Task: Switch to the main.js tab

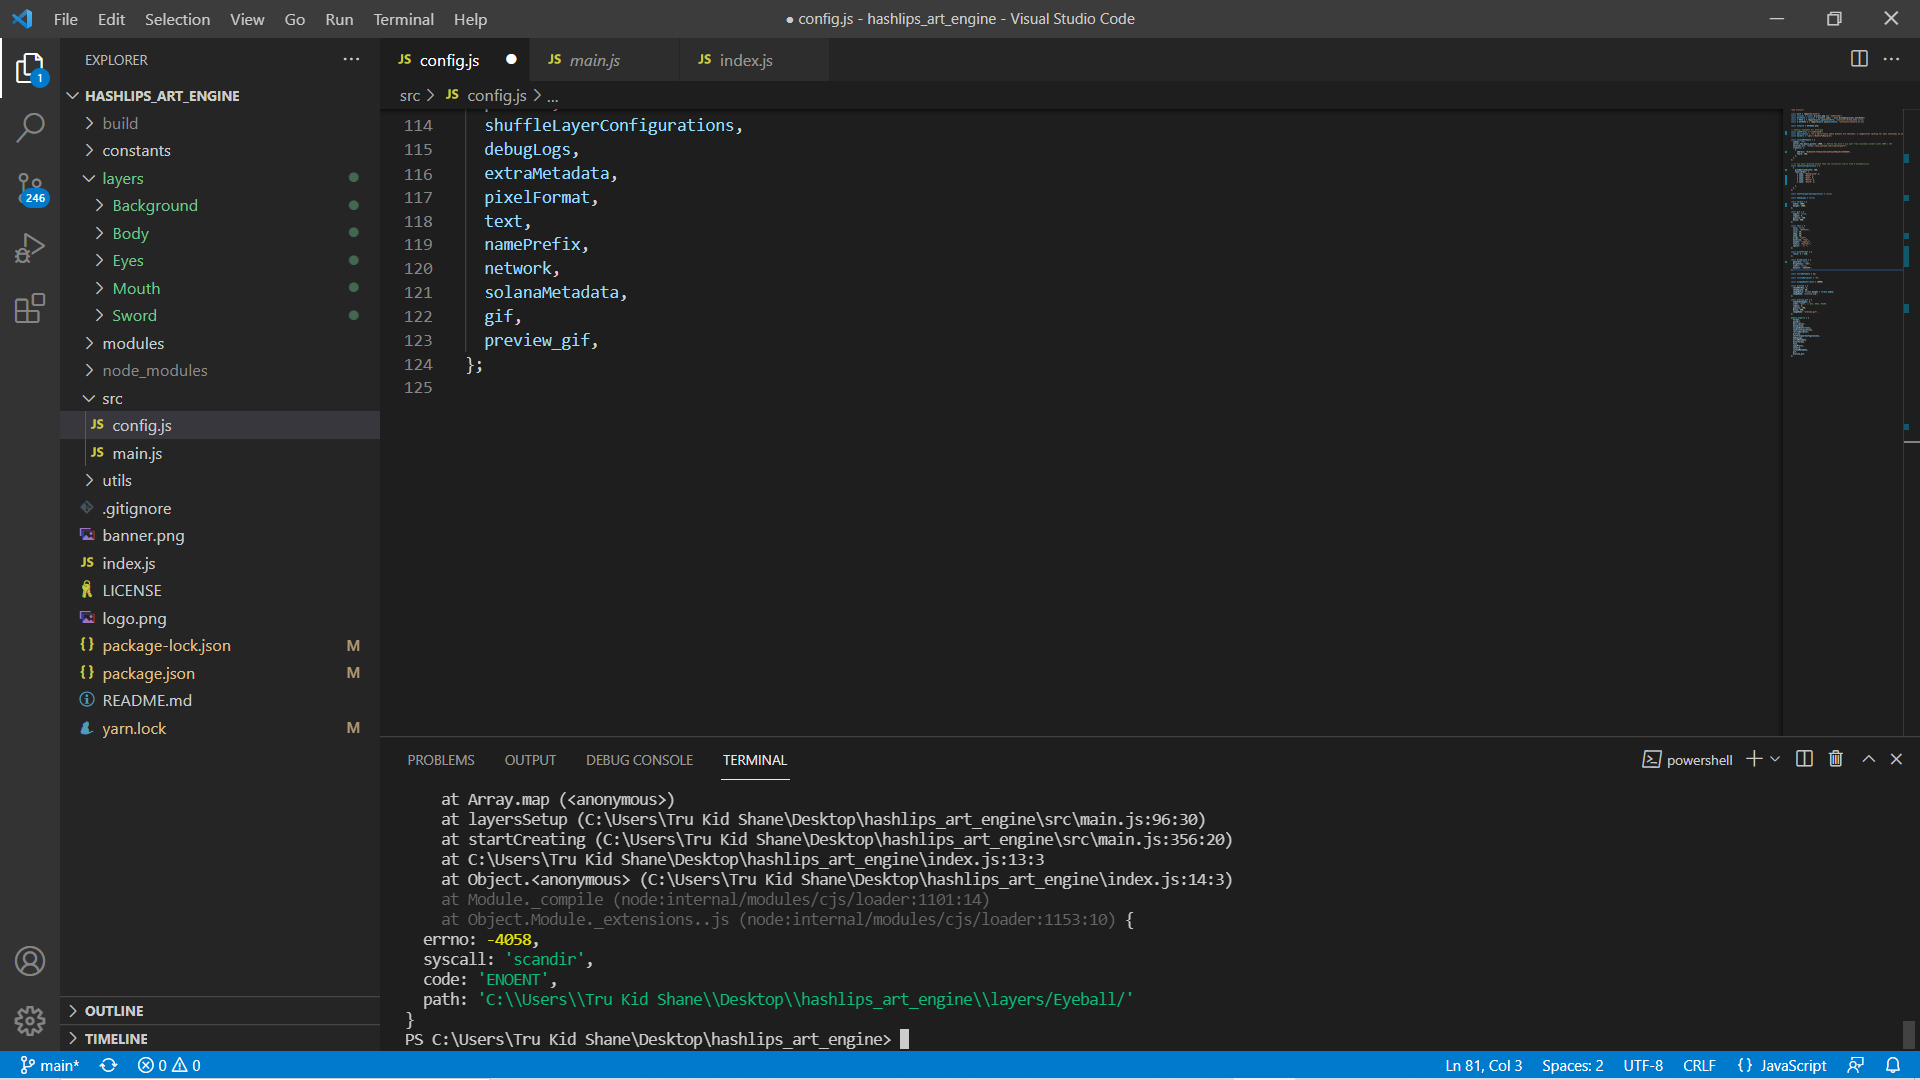Action: [597, 60]
